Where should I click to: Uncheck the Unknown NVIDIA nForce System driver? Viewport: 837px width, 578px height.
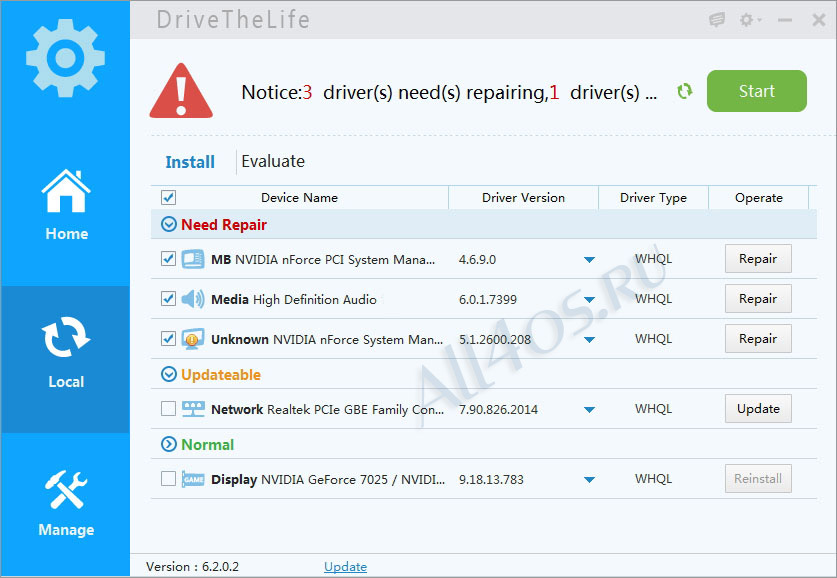pos(168,338)
